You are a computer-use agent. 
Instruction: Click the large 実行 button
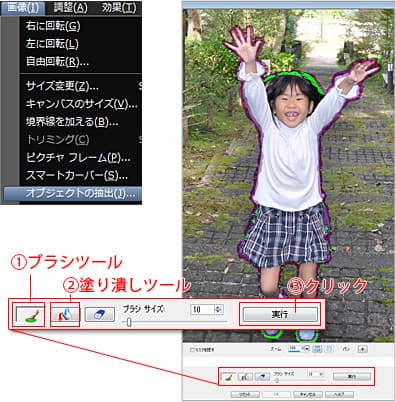point(280,314)
